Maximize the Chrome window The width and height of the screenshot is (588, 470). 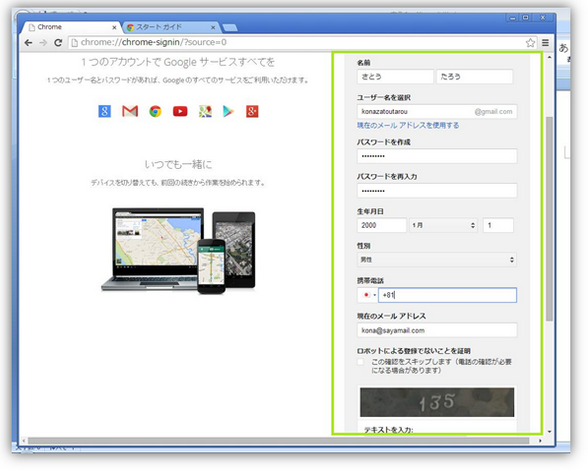click(526, 18)
